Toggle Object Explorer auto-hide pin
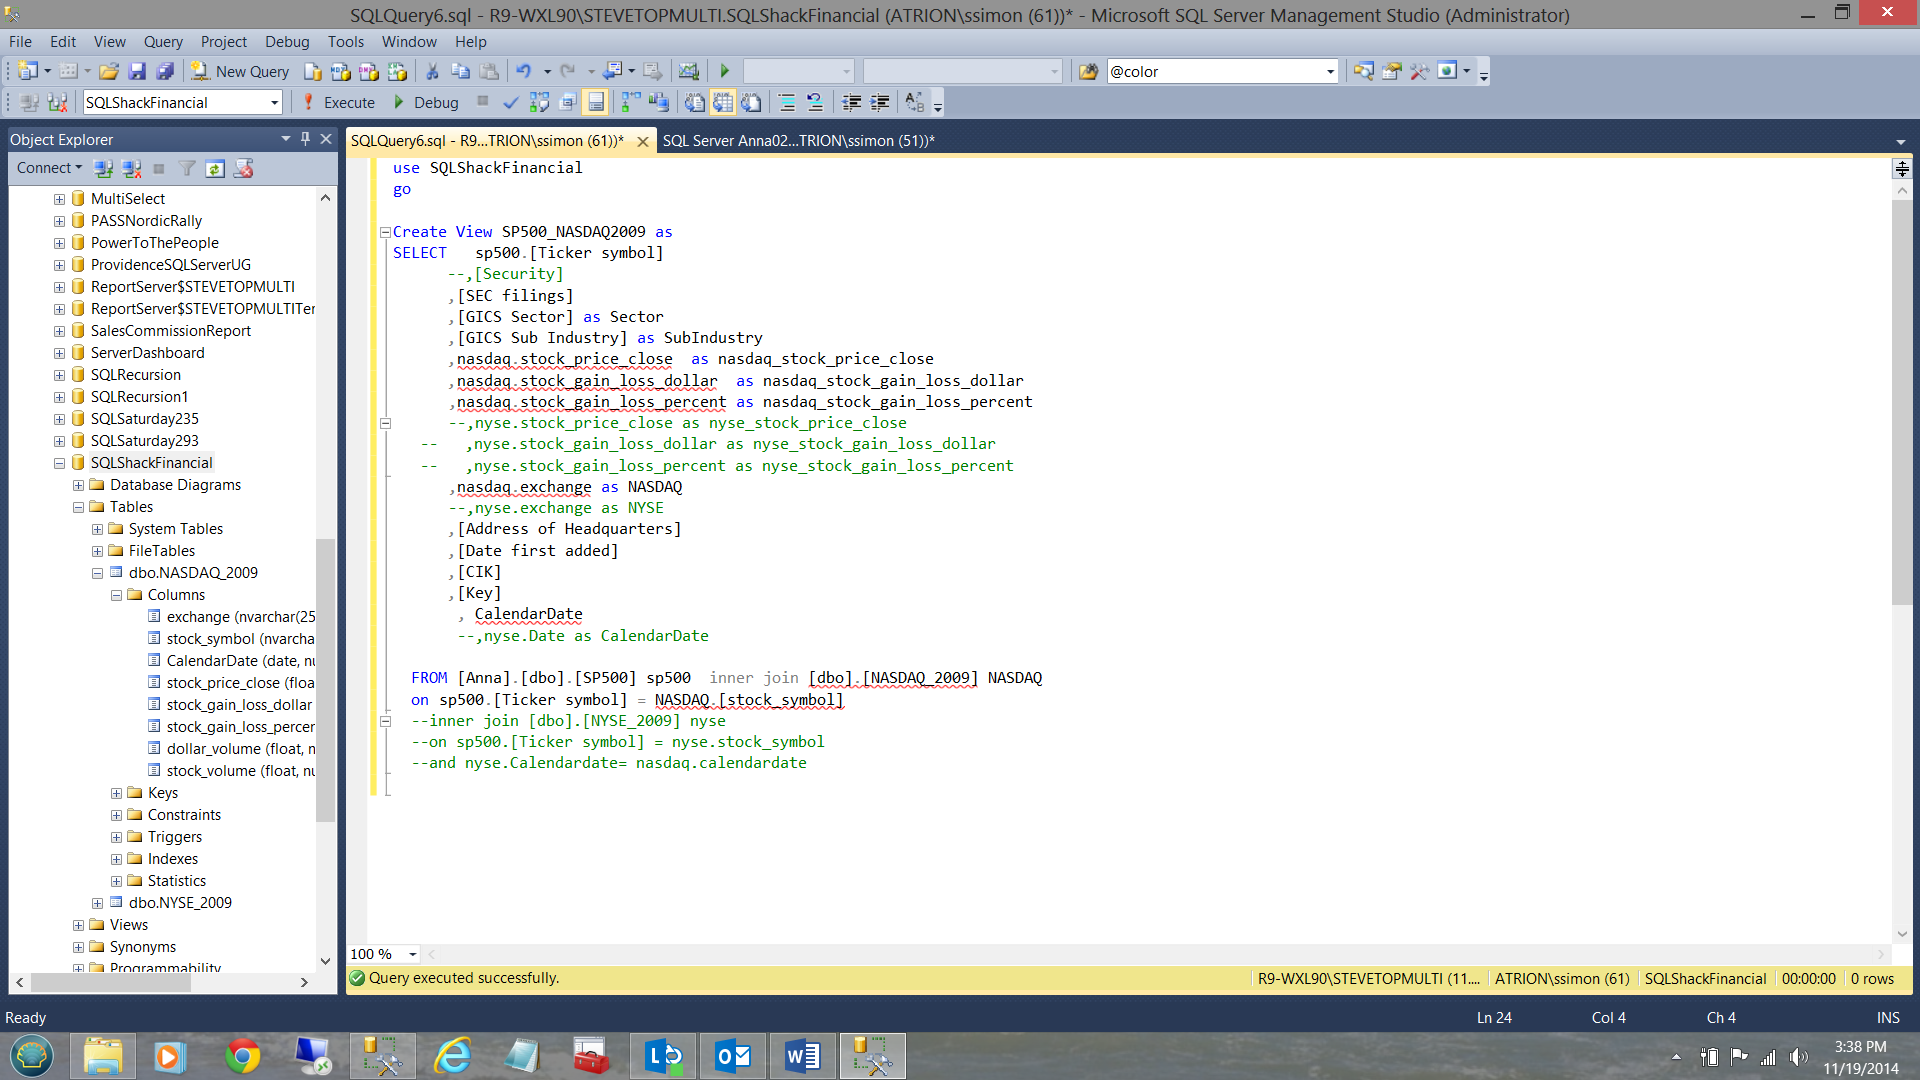1920x1080 pixels. (x=306, y=139)
